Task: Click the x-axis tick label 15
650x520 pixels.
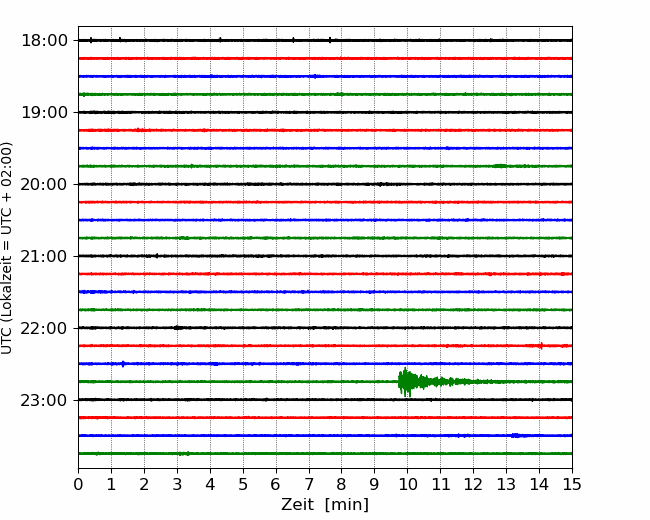Action: coord(572,484)
